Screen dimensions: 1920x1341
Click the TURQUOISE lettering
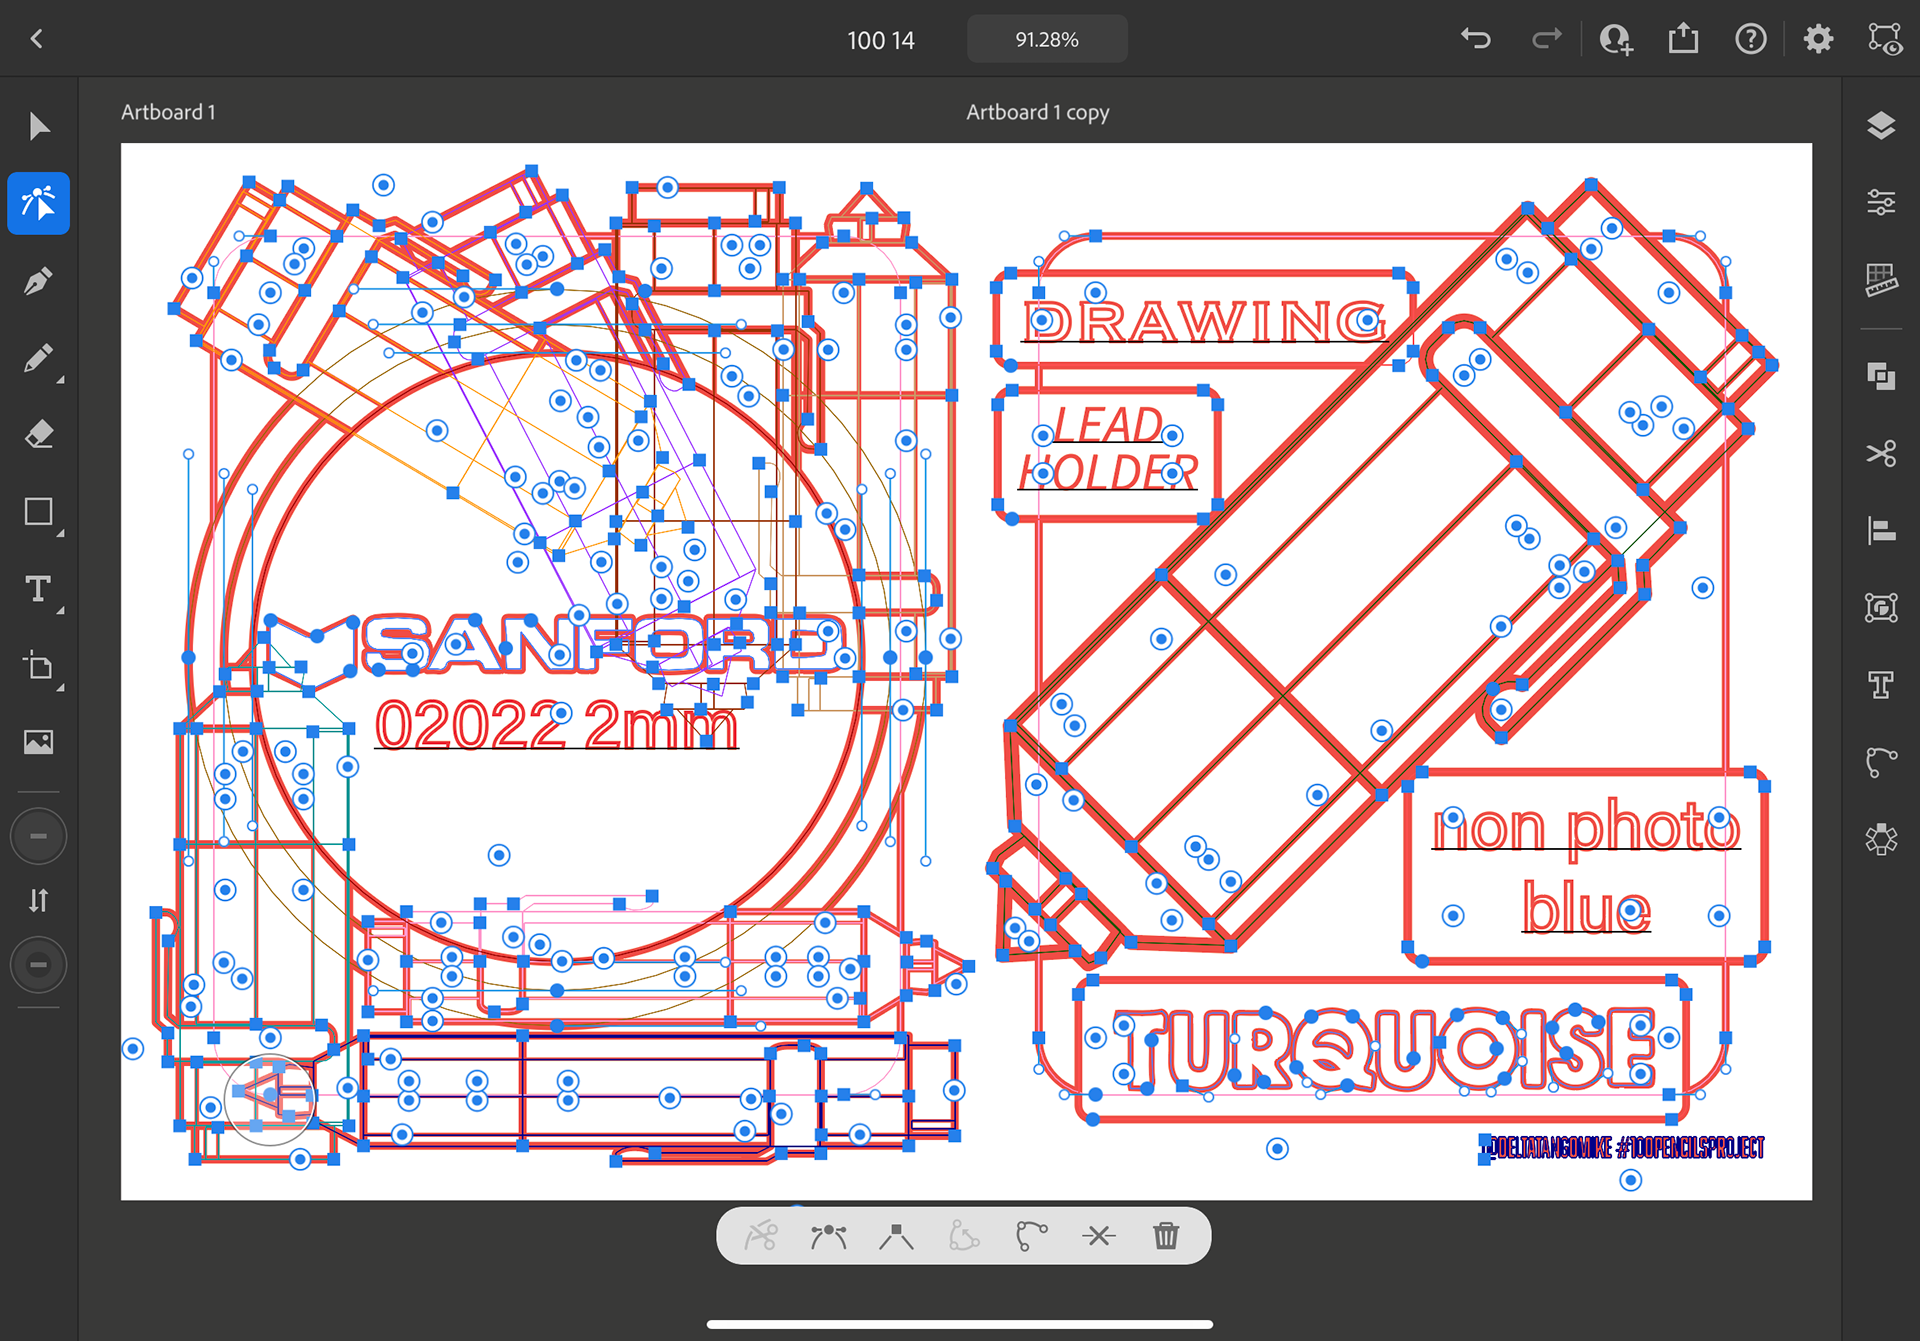[x=1385, y=1048]
